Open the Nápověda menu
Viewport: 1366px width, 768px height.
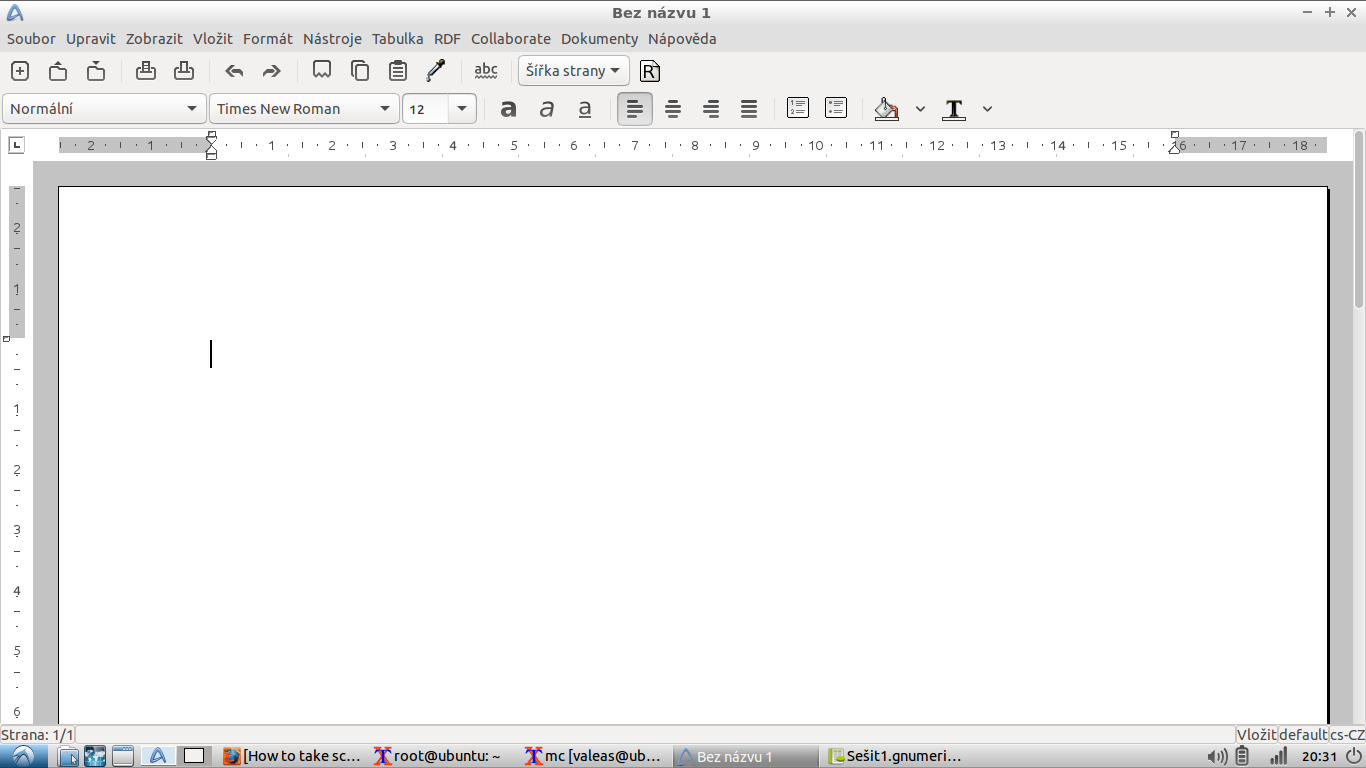(682, 39)
